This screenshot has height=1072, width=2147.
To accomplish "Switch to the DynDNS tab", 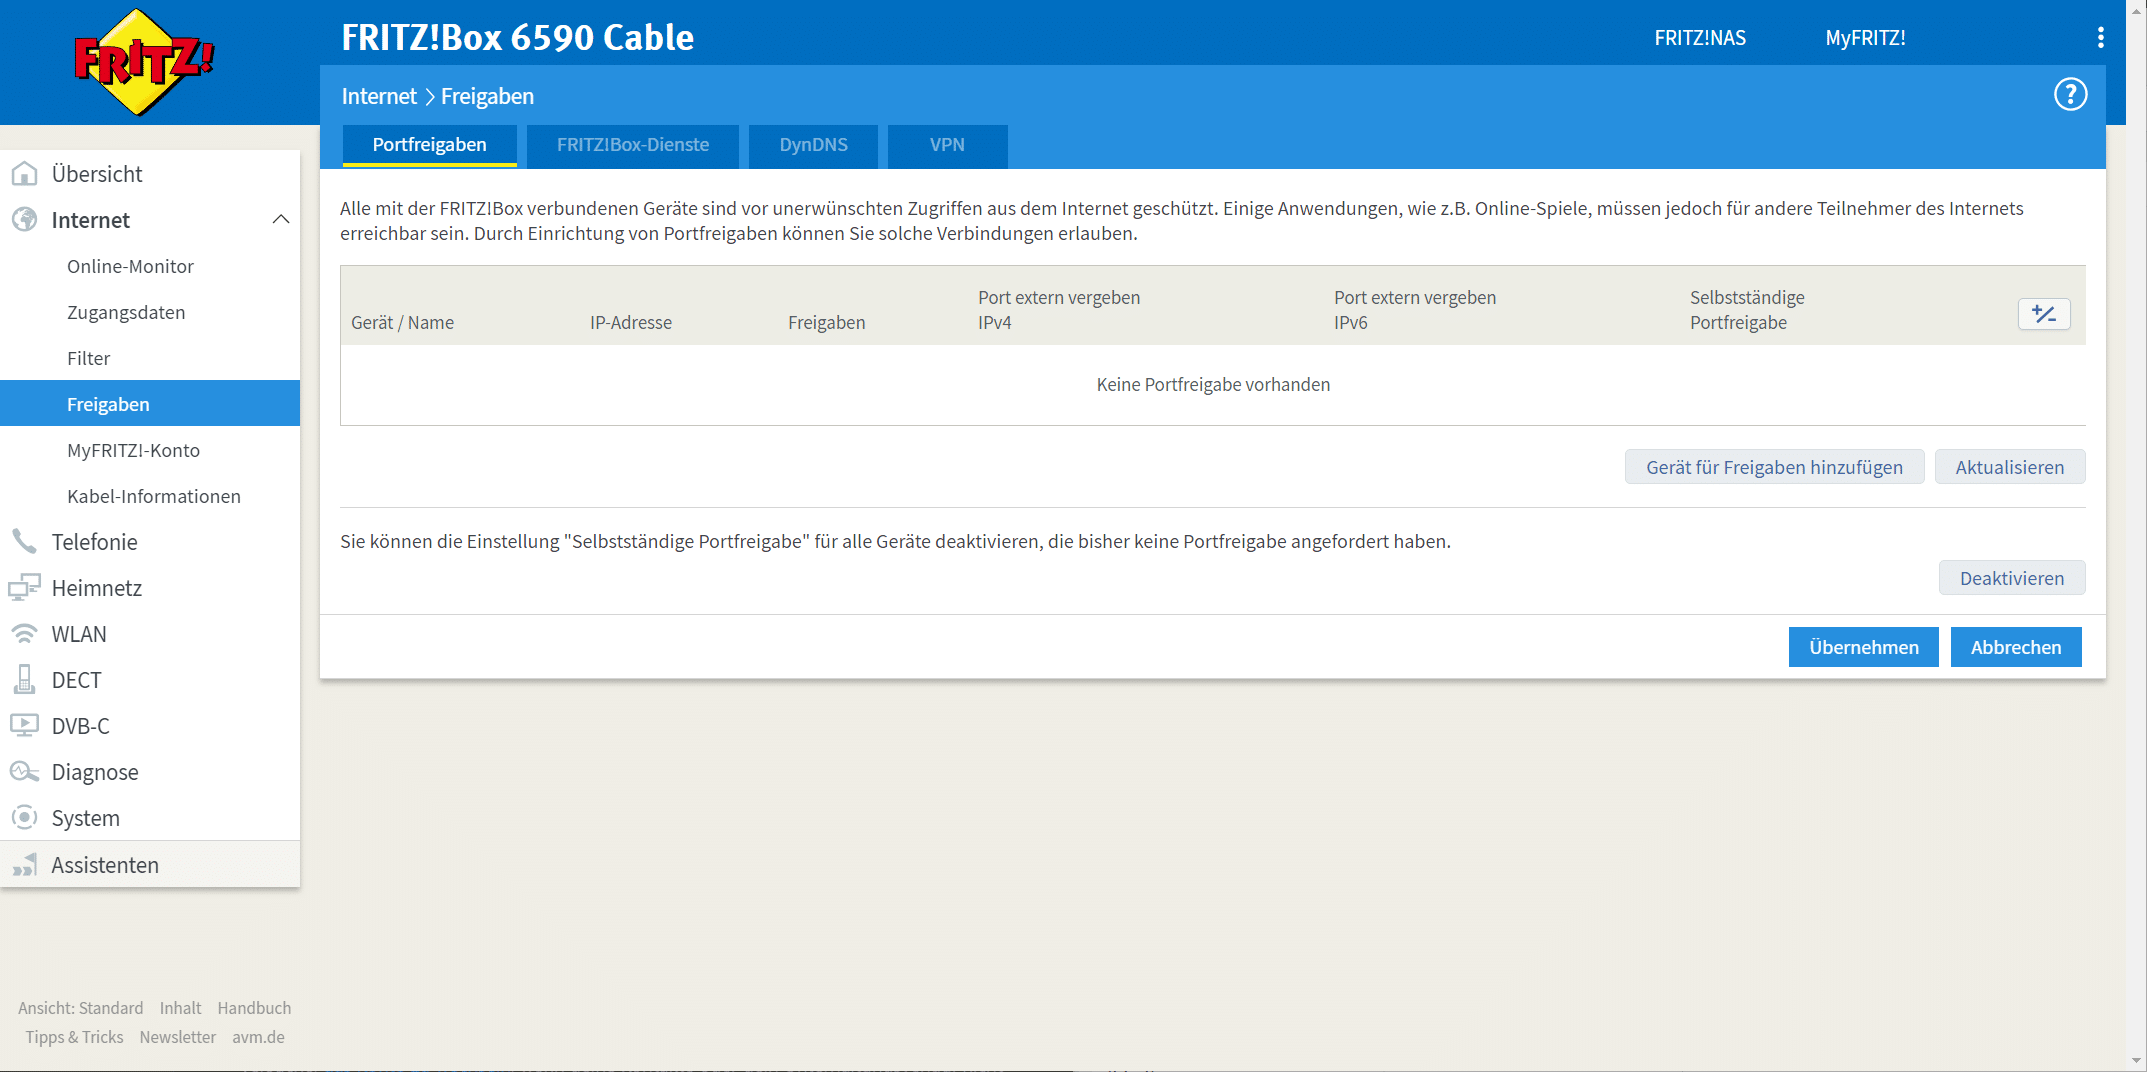I will pos(813,145).
